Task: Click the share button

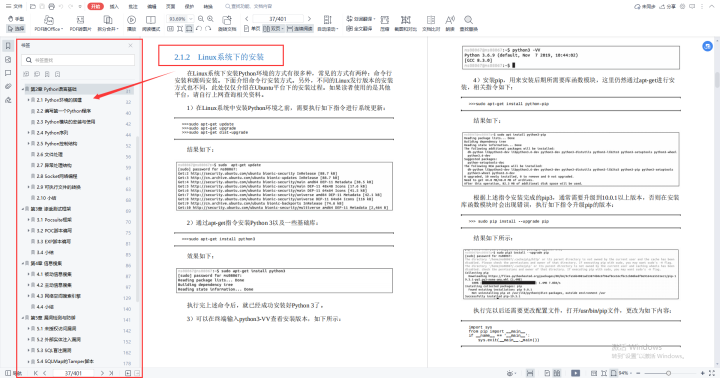Action: (668, 6)
